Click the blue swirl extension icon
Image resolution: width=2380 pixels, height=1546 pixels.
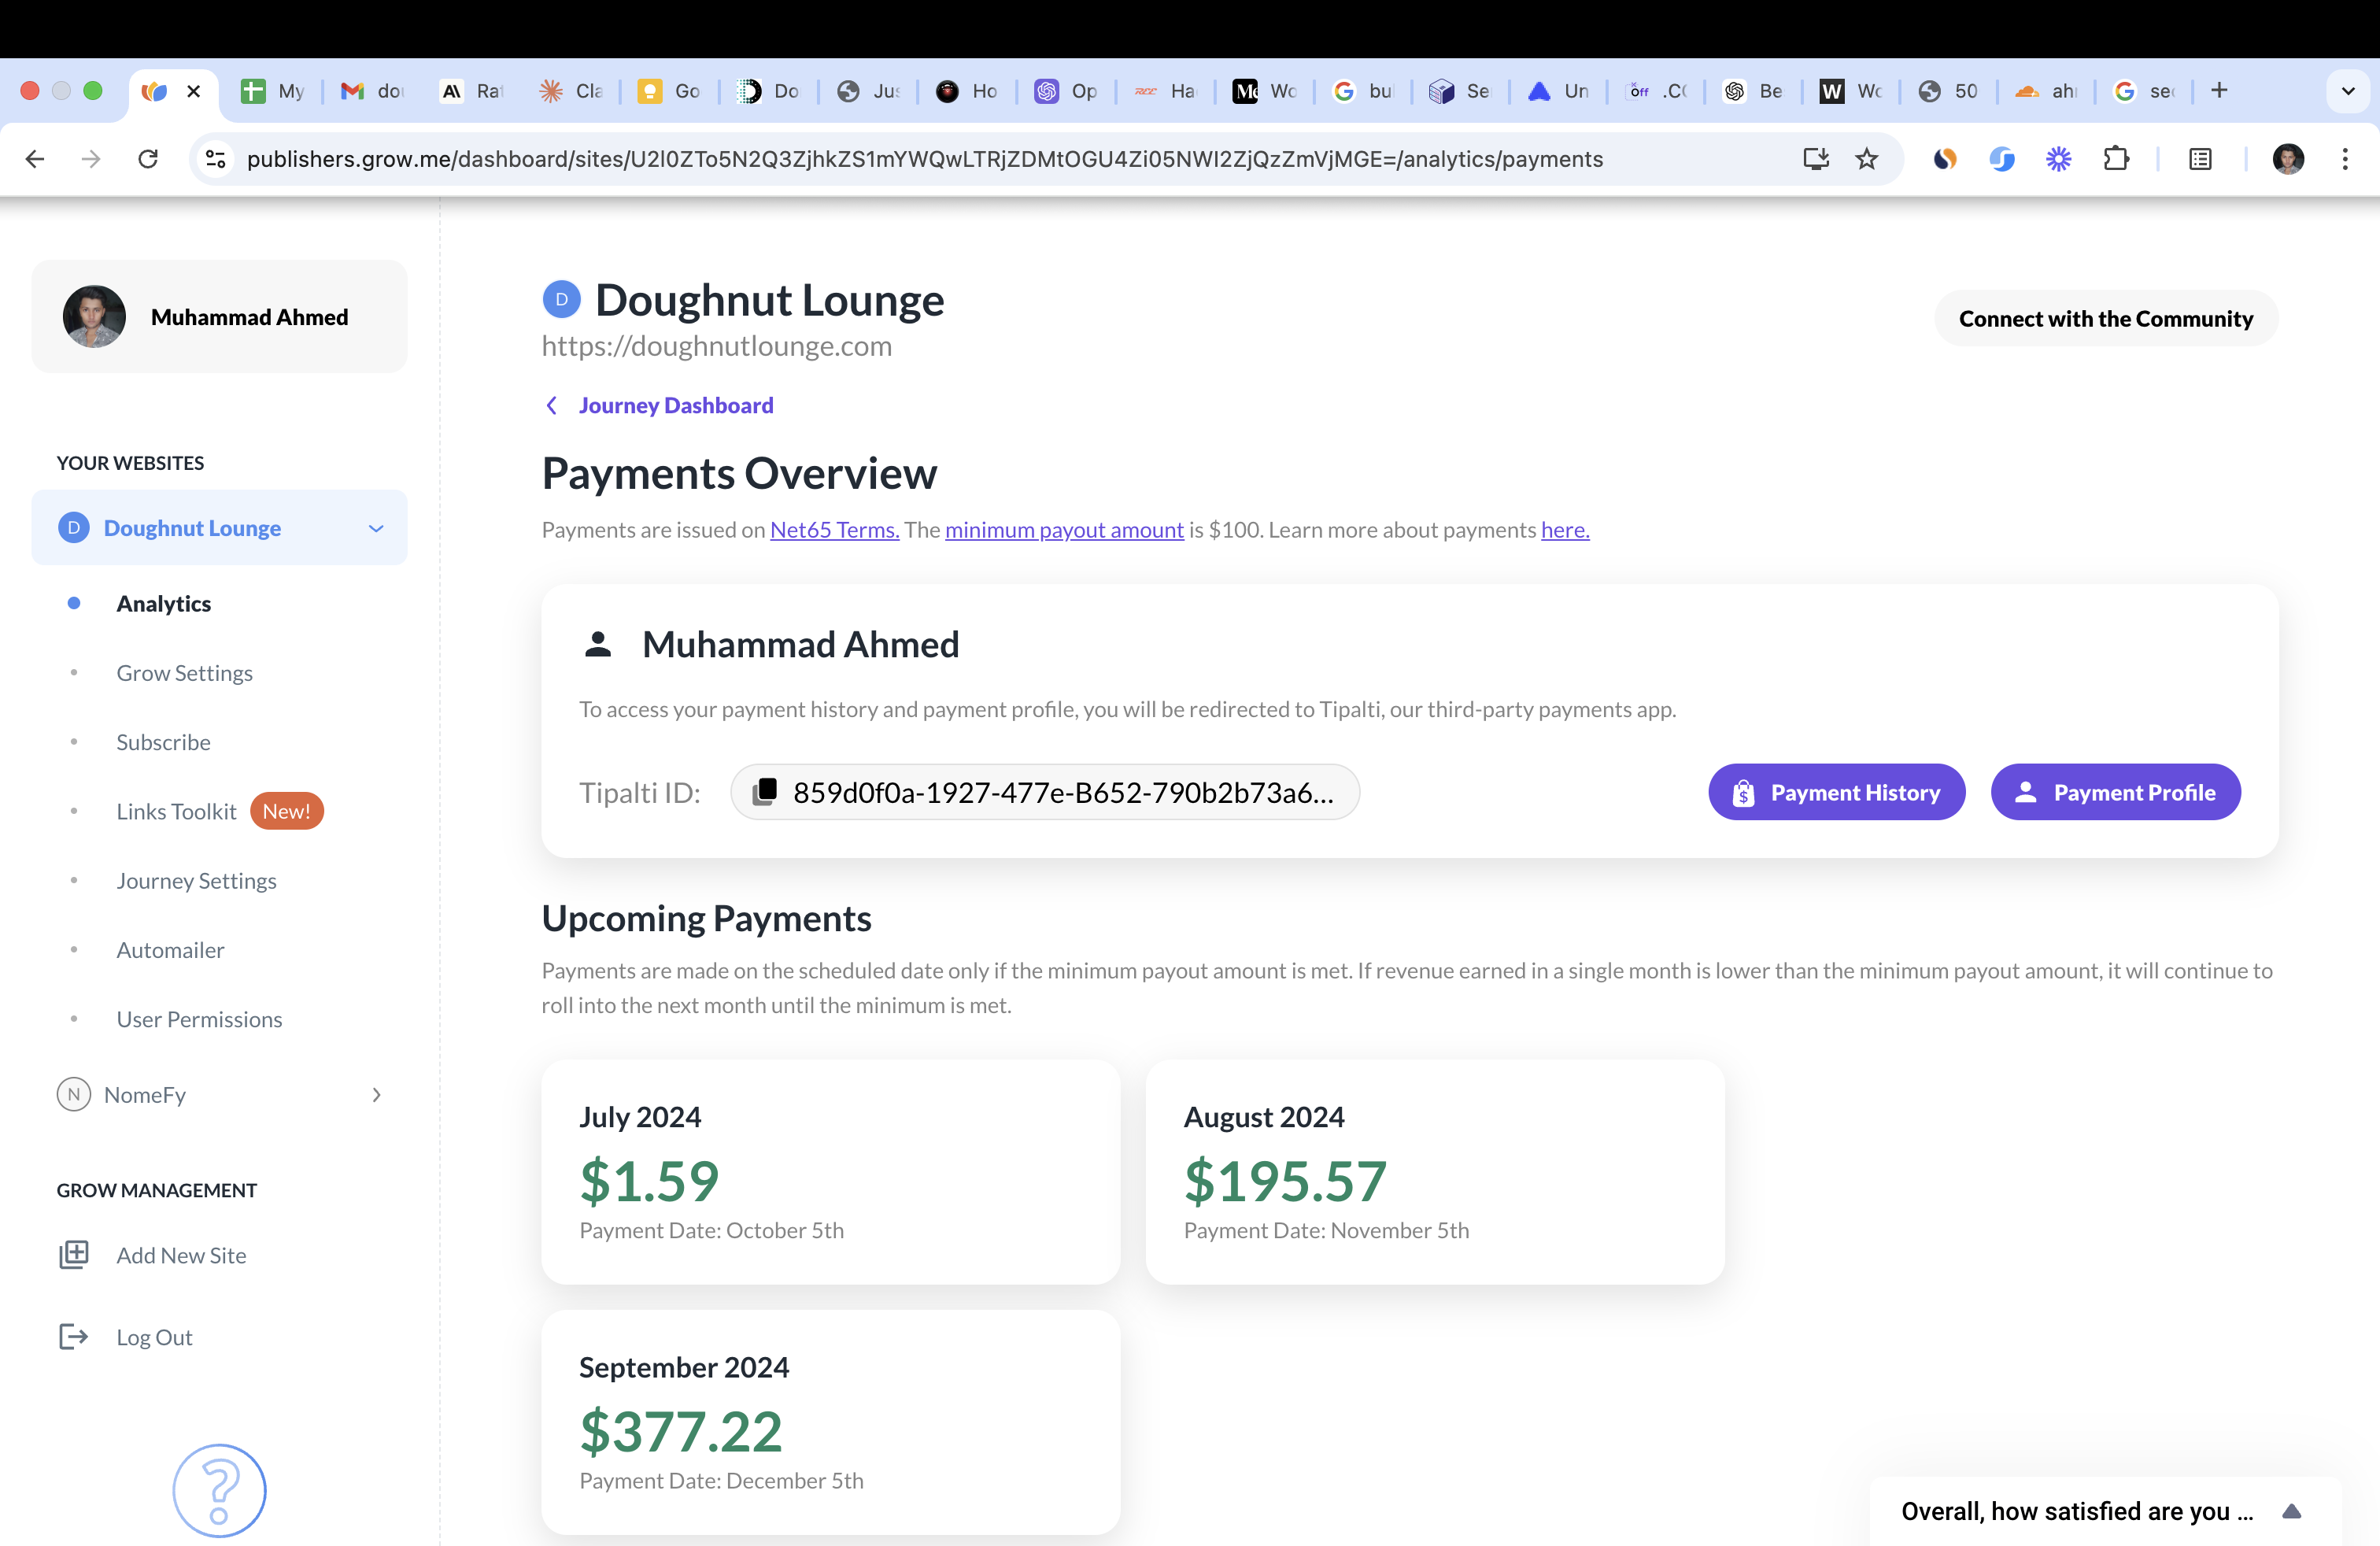tap(2001, 159)
